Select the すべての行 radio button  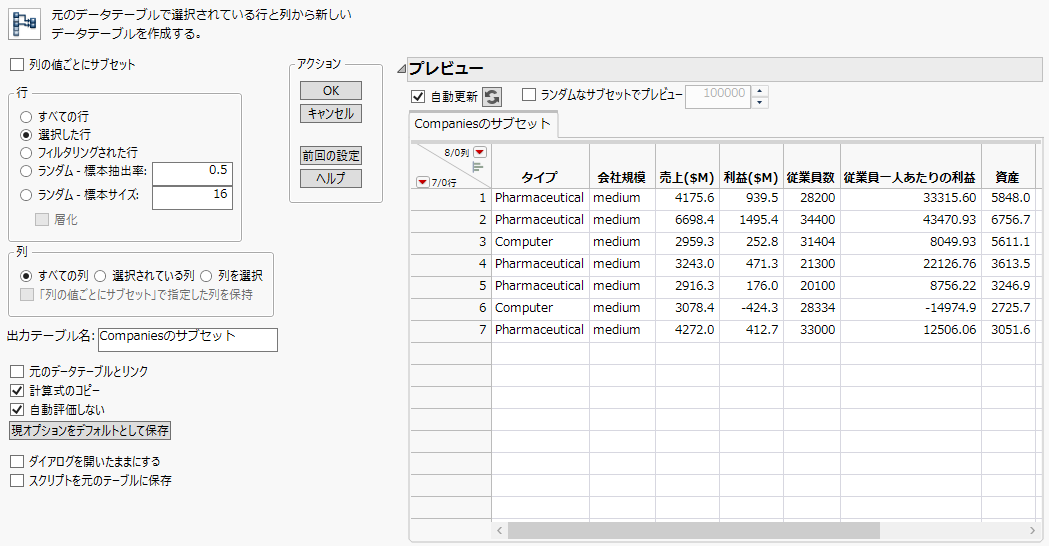(x=27, y=117)
